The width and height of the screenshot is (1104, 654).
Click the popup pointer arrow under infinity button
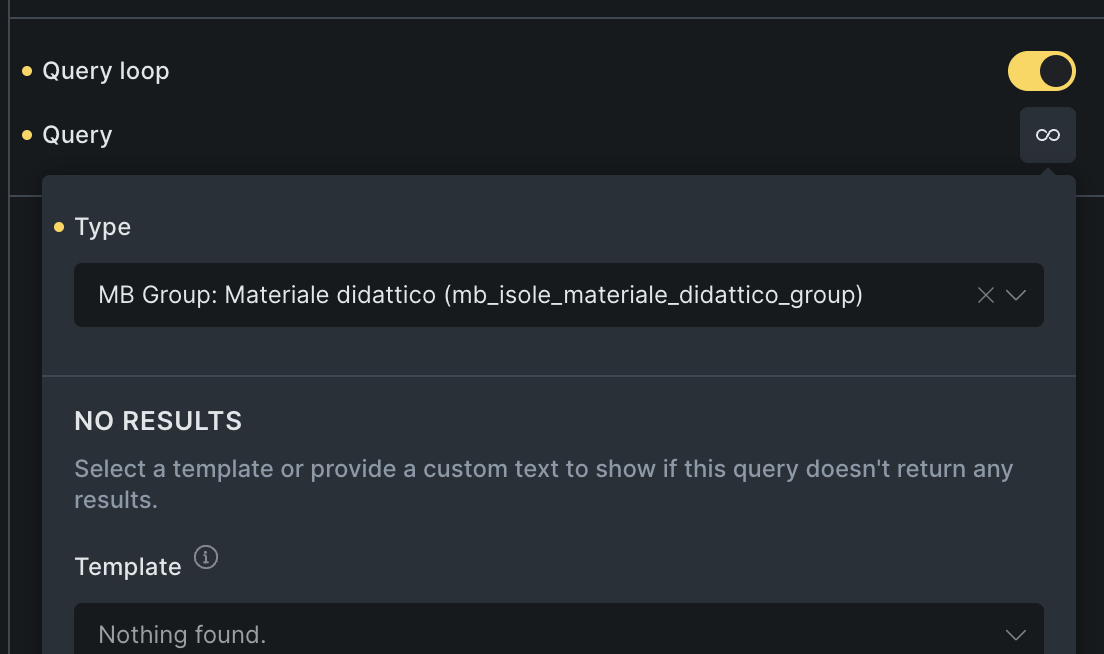(x=1047, y=171)
